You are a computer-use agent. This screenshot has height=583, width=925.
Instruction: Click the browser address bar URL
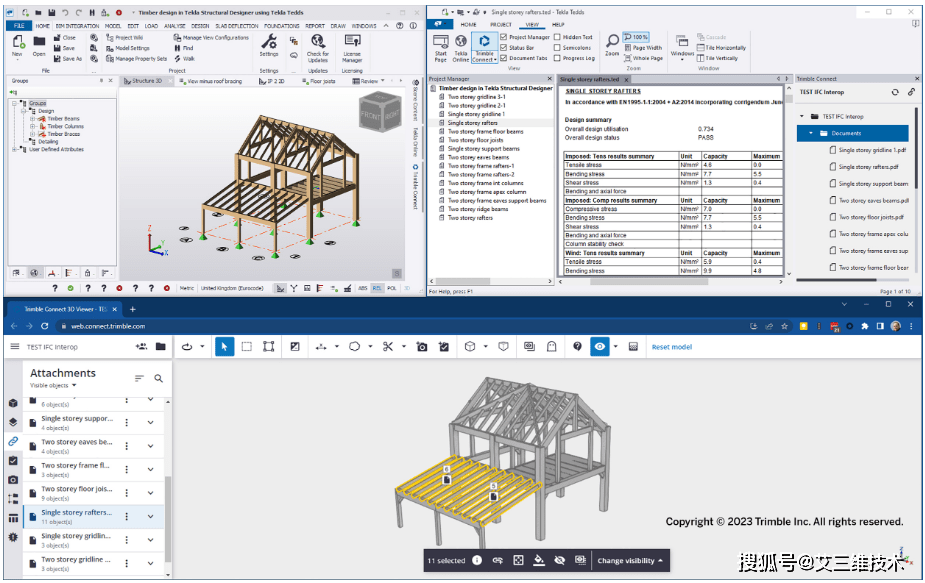pos(108,326)
